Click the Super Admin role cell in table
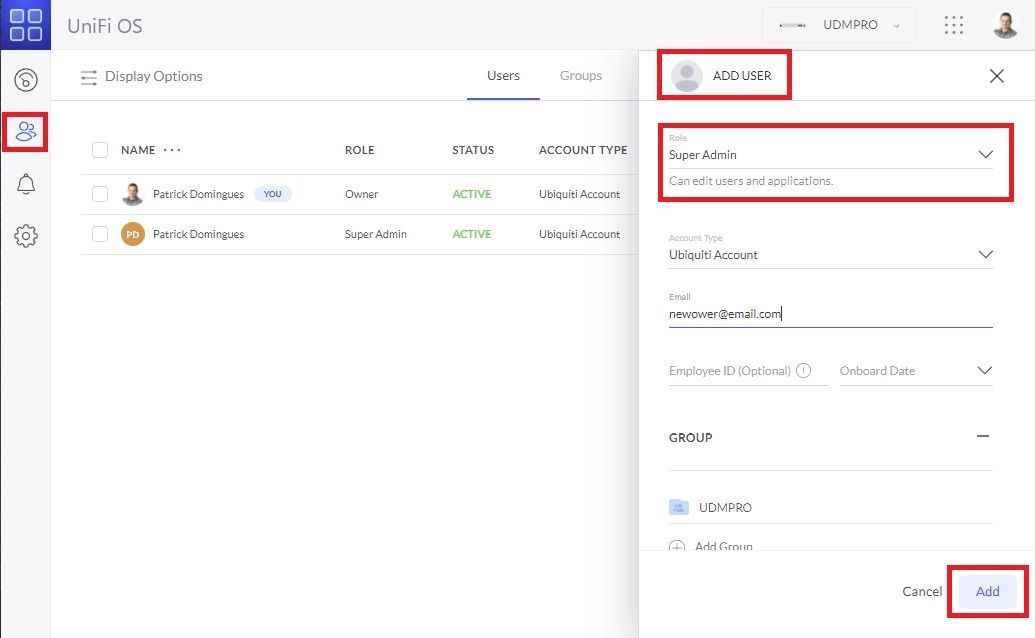 [376, 234]
